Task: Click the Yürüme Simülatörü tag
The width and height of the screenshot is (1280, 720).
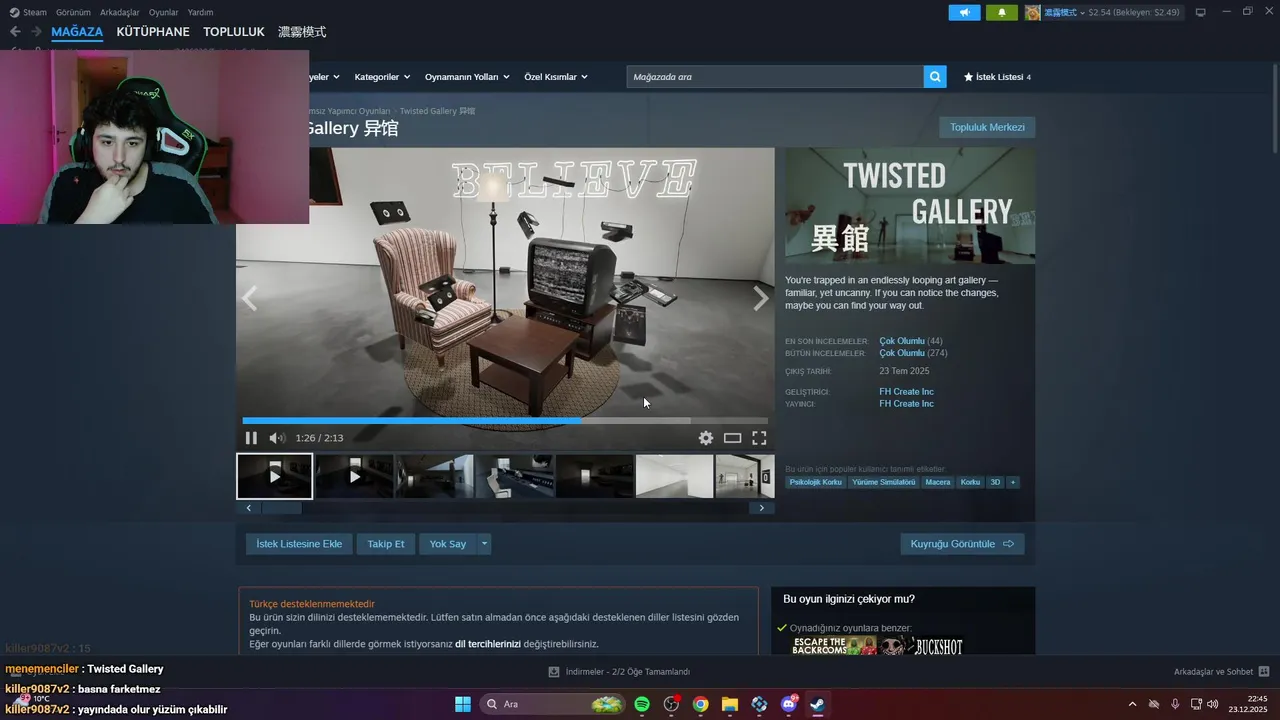Action: tap(884, 482)
